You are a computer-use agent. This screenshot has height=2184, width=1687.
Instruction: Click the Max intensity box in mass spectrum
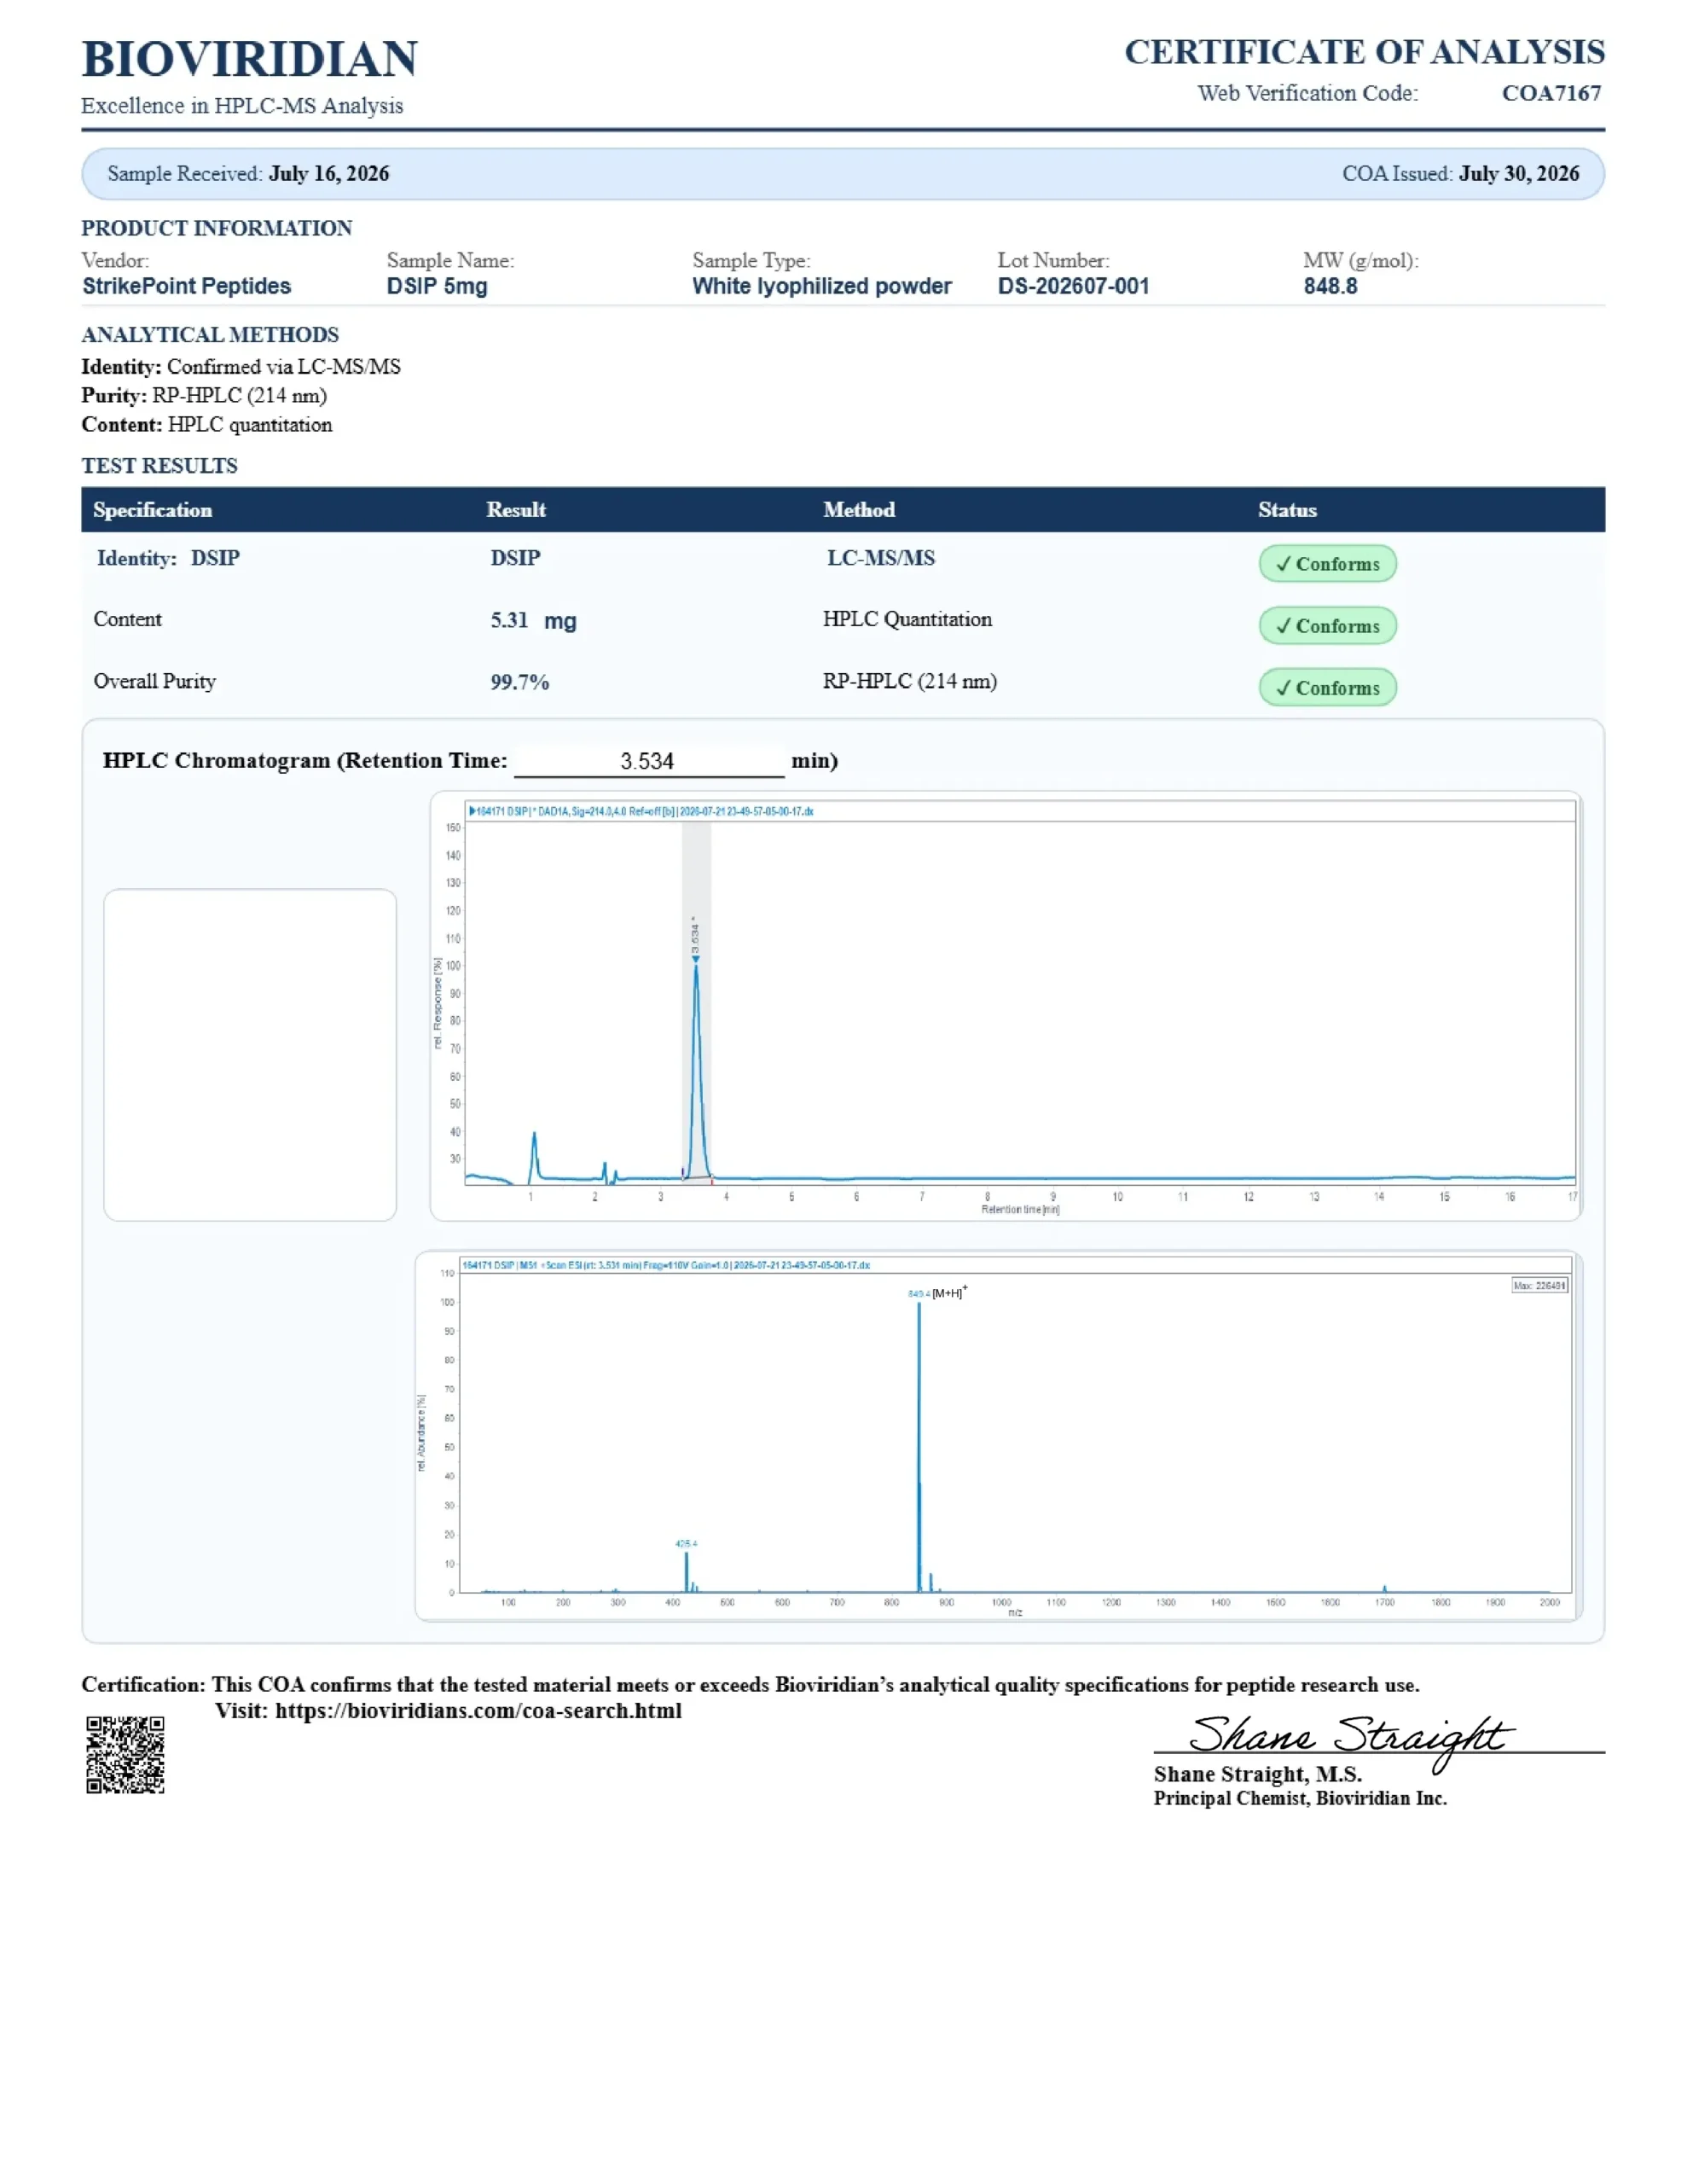pos(1539,1285)
